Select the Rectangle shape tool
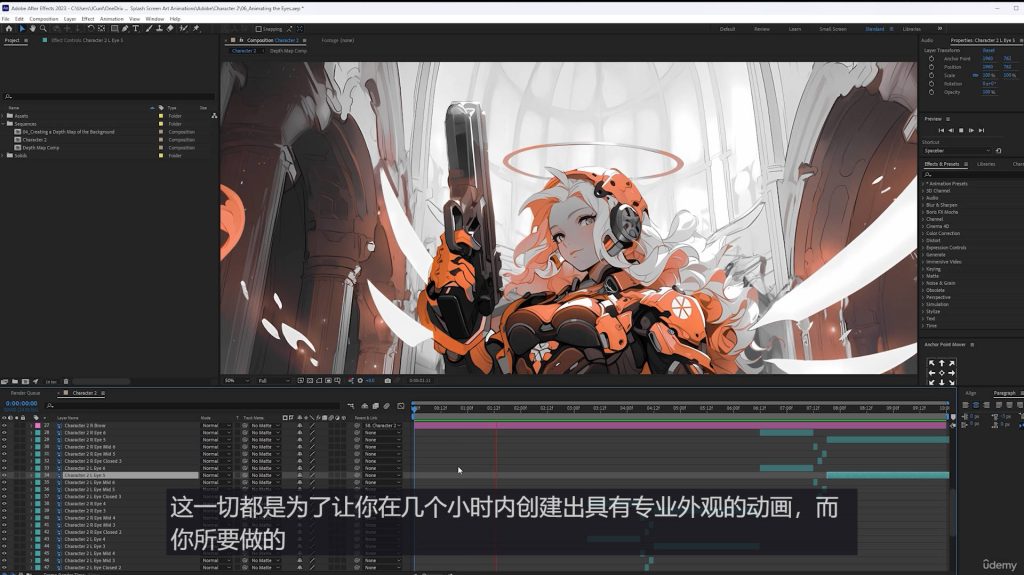Image resolution: width=1024 pixels, height=575 pixels. click(x=114, y=29)
